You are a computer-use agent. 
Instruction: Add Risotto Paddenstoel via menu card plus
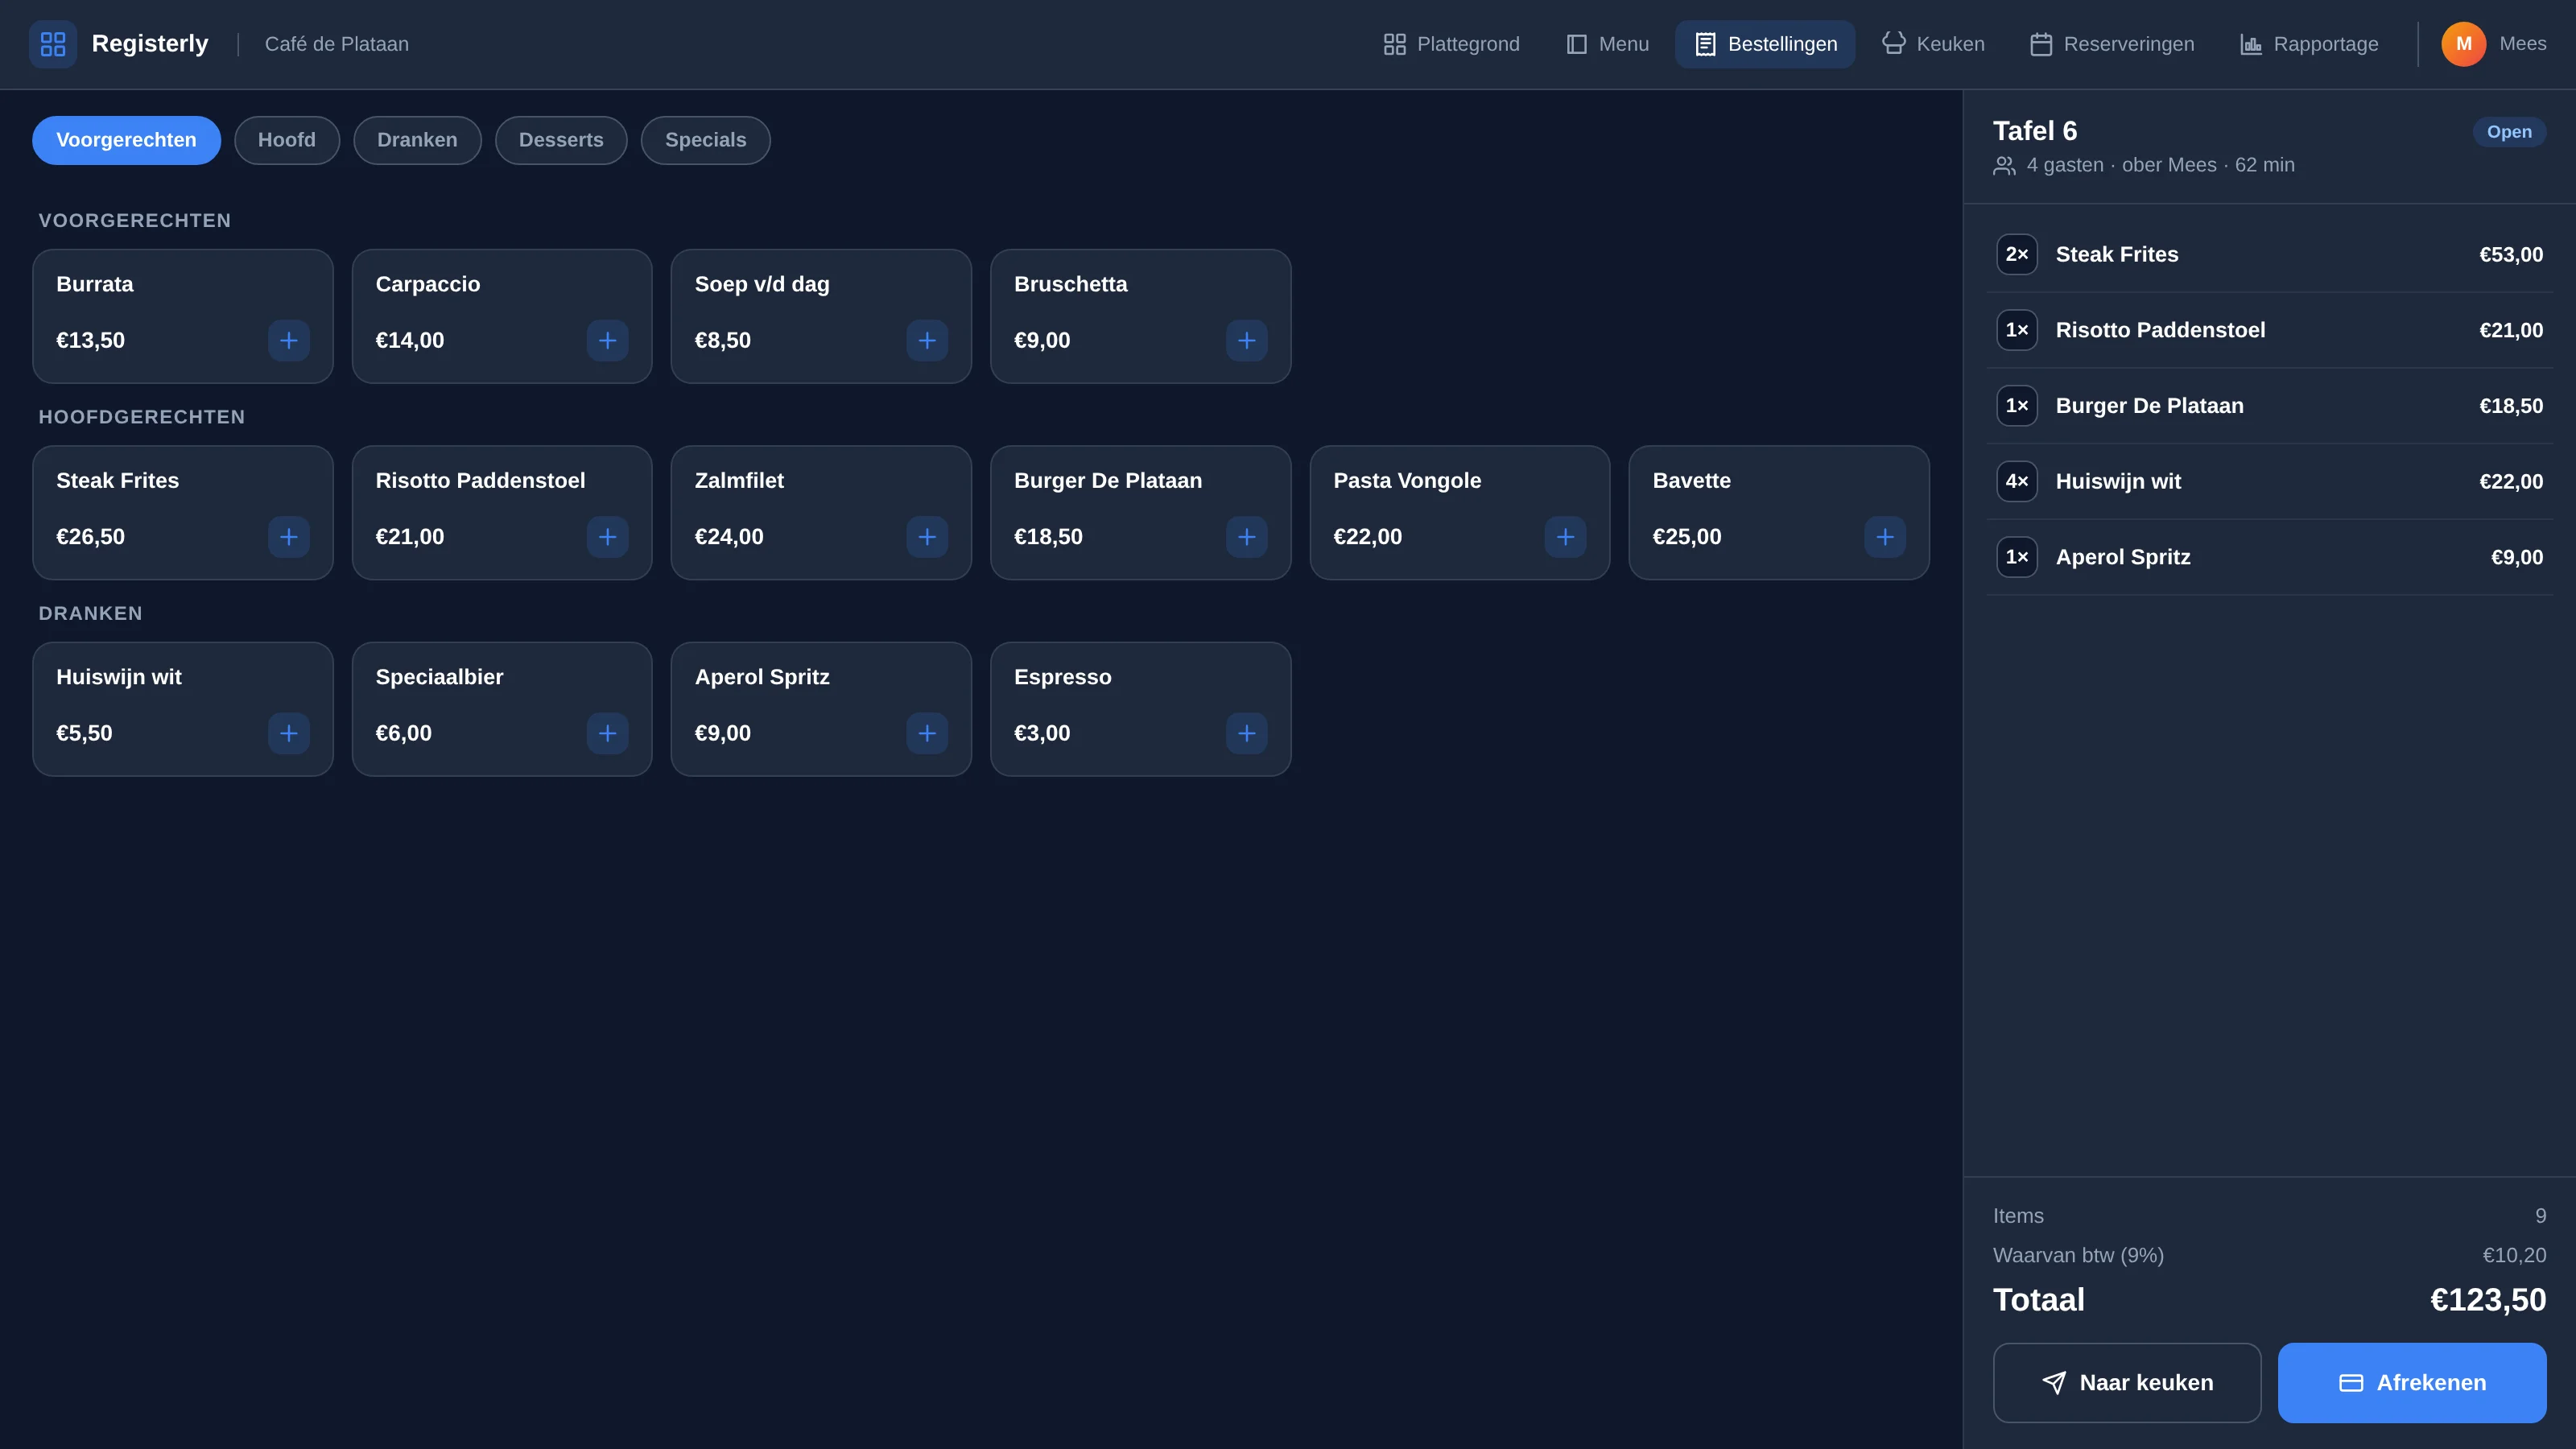(x=607, y=537)
